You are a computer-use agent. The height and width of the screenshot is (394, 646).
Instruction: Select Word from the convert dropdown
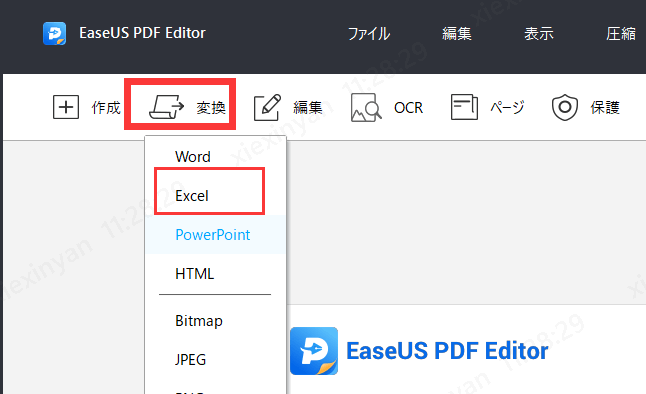coord(215,157)
